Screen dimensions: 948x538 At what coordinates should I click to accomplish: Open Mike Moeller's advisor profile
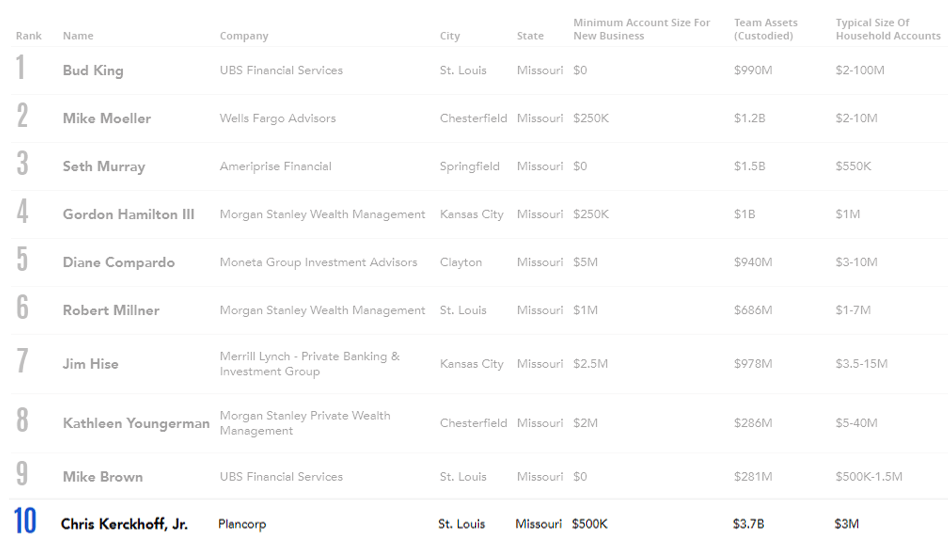pos(107,118)
